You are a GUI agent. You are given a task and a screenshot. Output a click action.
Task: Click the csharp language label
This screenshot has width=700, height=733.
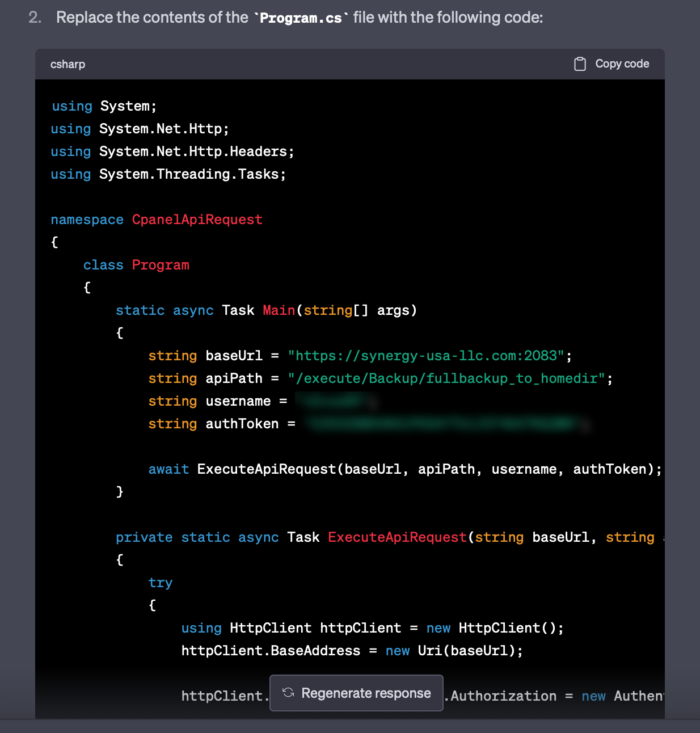[x=68, y=64]
